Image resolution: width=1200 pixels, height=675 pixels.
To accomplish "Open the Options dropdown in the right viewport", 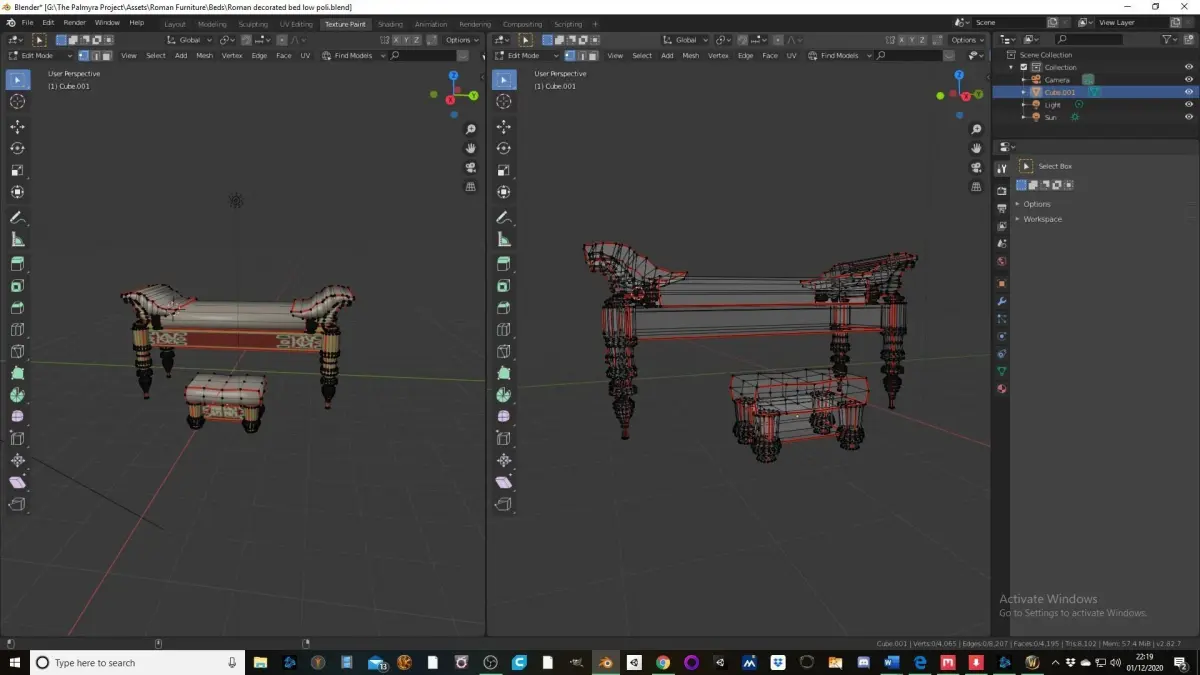I will pyautogui.click(x=968, y=40).
